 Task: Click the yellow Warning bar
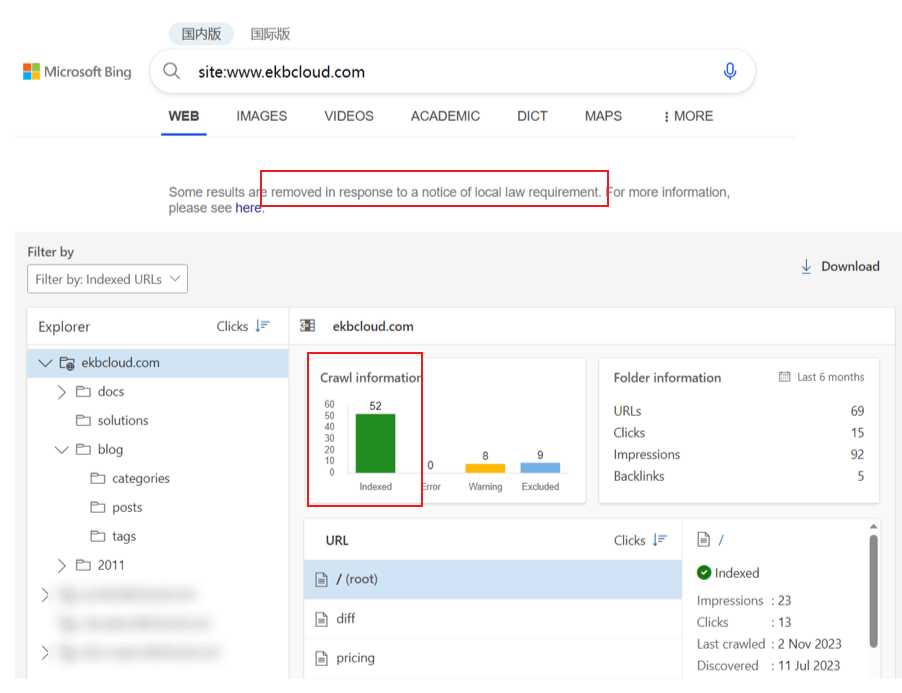click(485, 468)
